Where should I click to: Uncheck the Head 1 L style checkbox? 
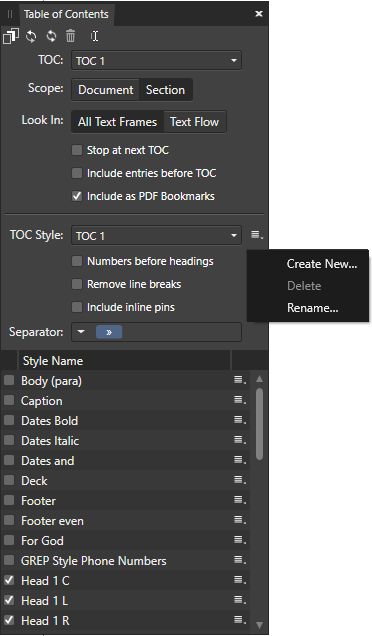(9, 600)
